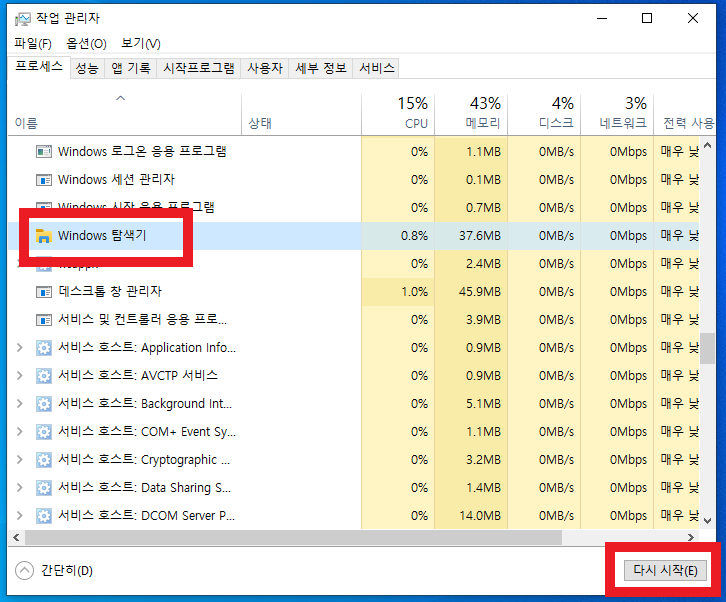Open the 보기(V) menu
Screen dimensions: 726x602
[x=141, y=44]
